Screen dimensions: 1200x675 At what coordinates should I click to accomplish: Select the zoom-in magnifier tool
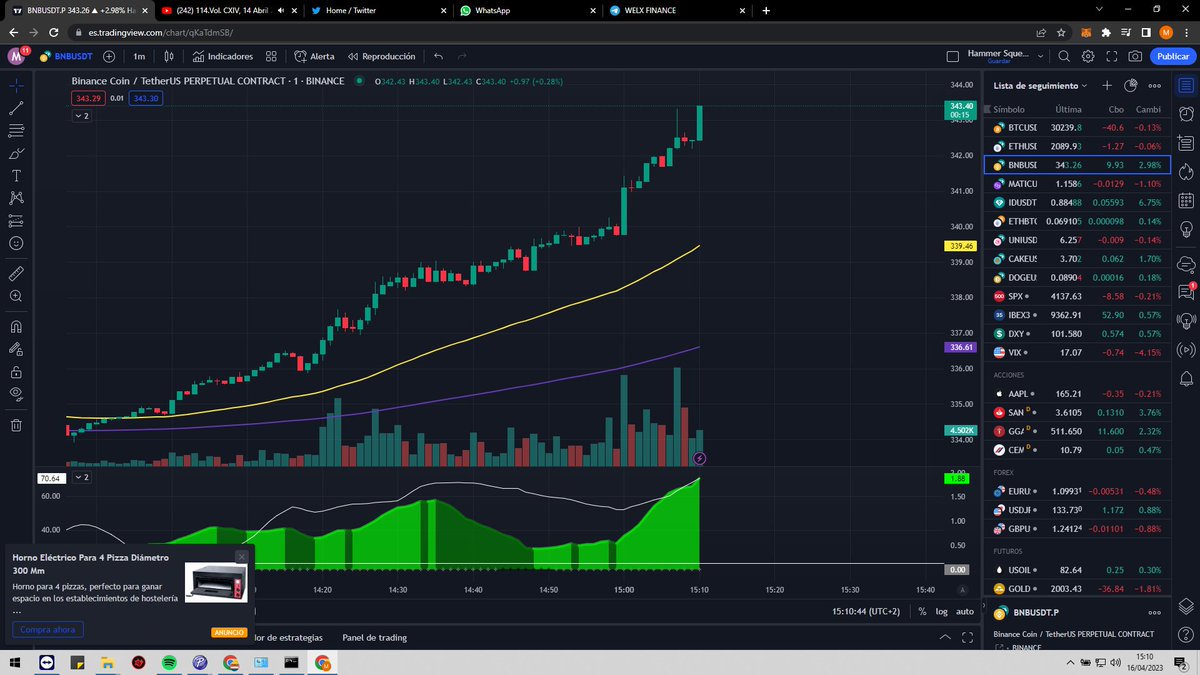16,296
